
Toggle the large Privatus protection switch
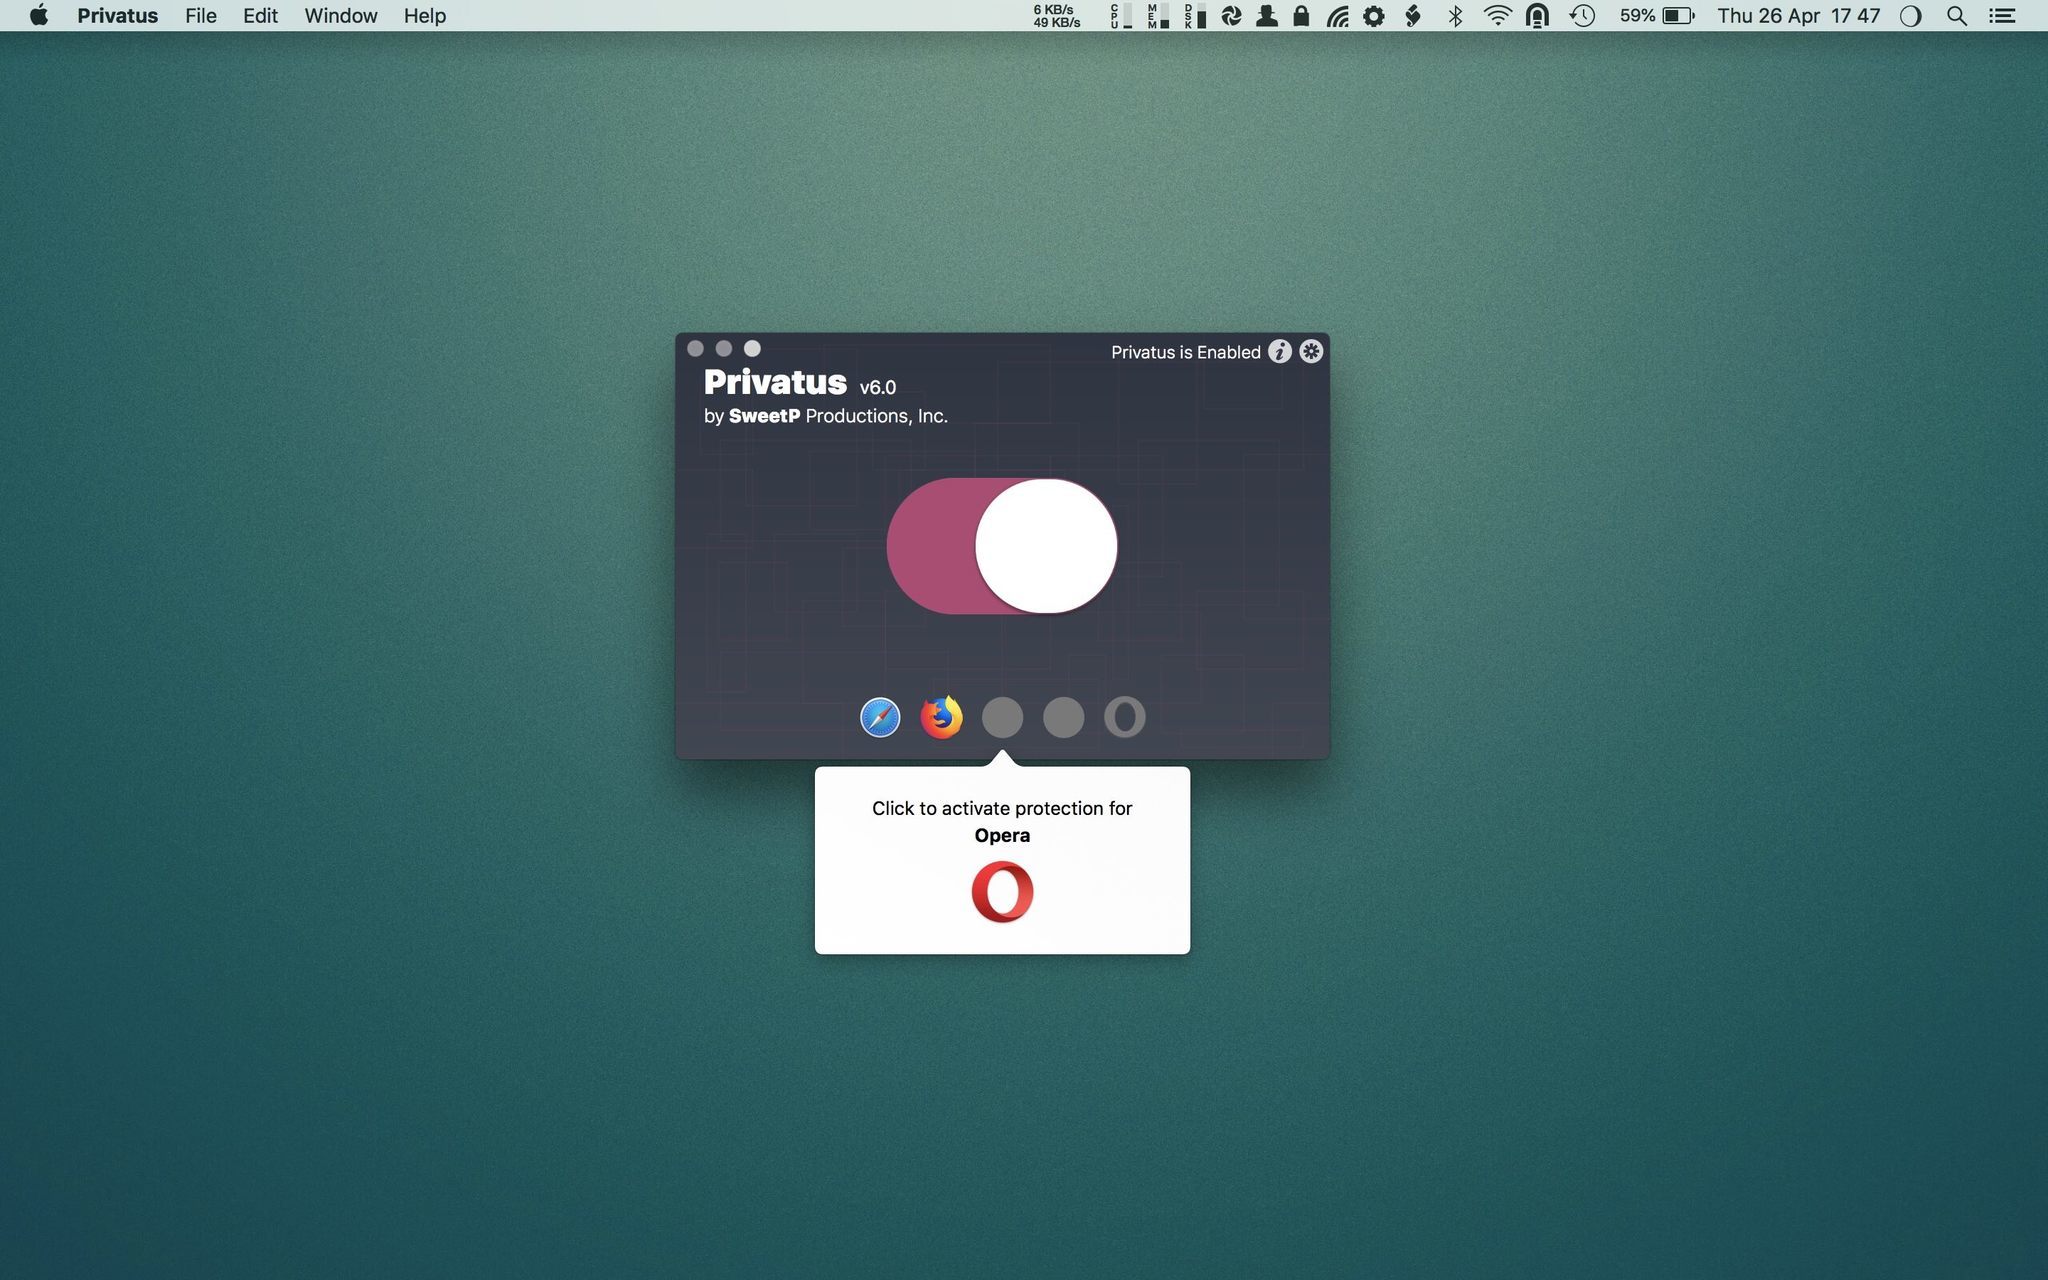pyautogui.click(x=1001, y=546)
